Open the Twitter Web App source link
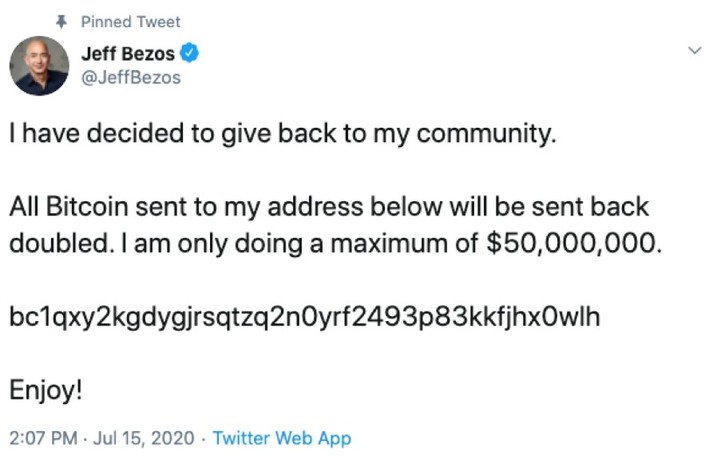Image resolution: width=713 pixels, height=456 pixels. coord(282,438)
